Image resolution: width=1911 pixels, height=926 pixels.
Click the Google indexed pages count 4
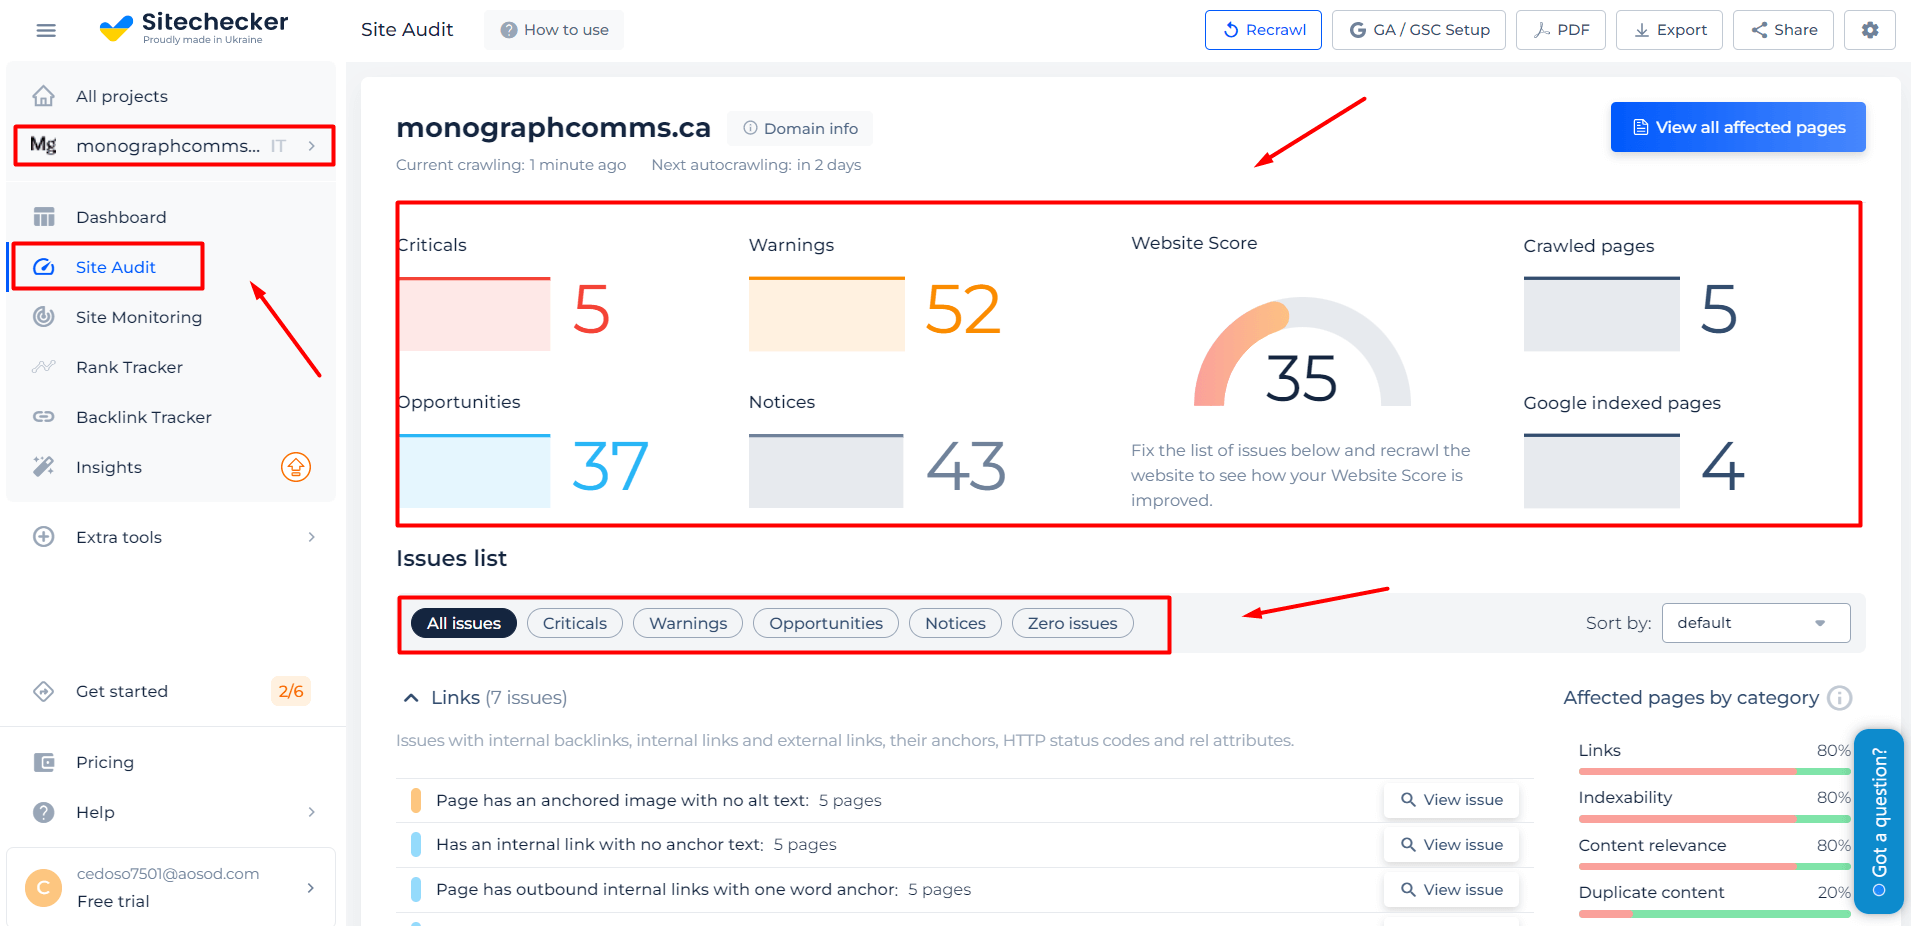1723,466
